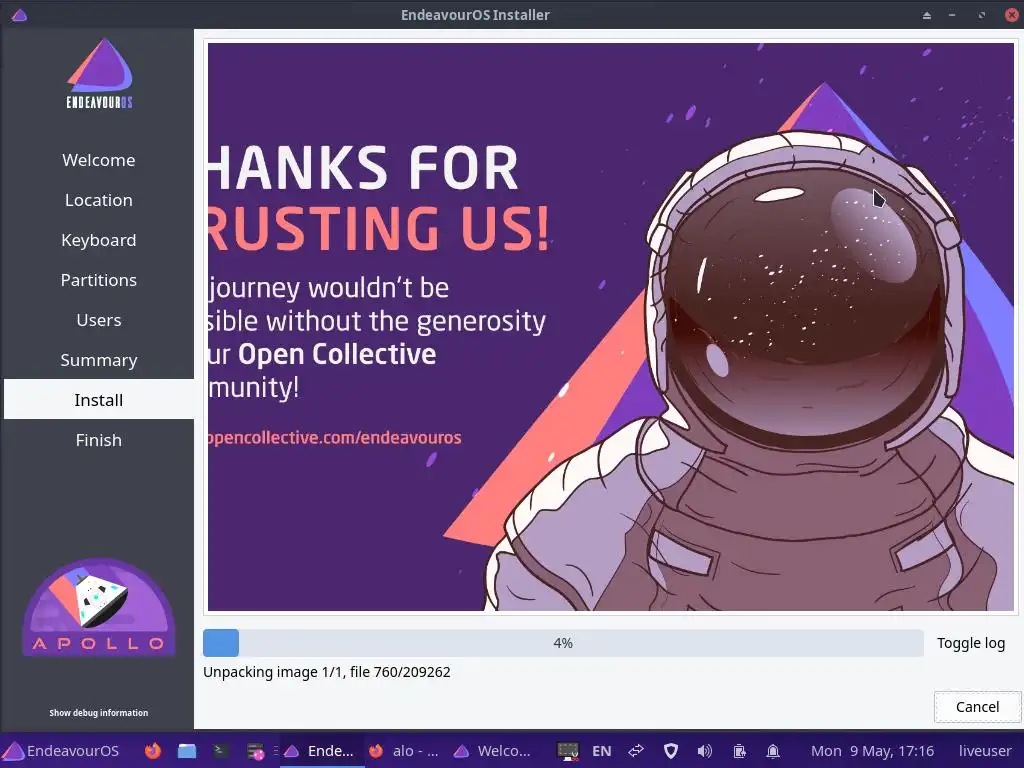Select the Users step in the sidebar
Screen dimensions: 1024x768
99,320
